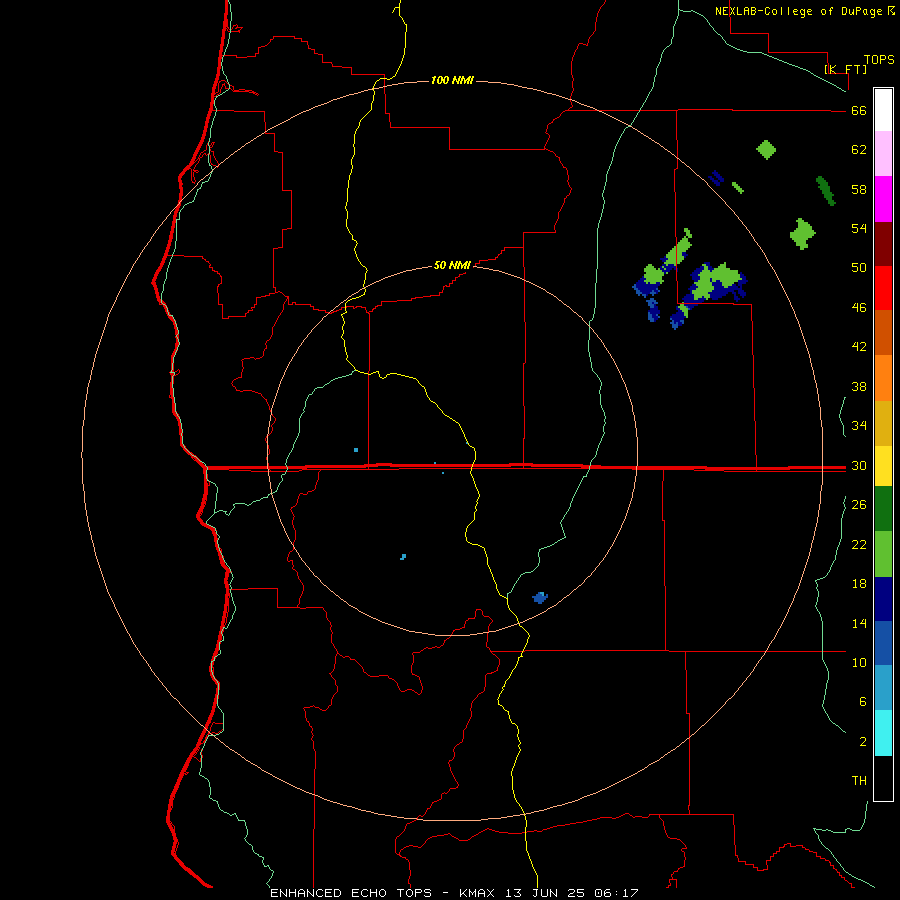Viewport: 900px width, 900px height.
Task: Click the "[K FT]" units label
Action: coord(845,69)
